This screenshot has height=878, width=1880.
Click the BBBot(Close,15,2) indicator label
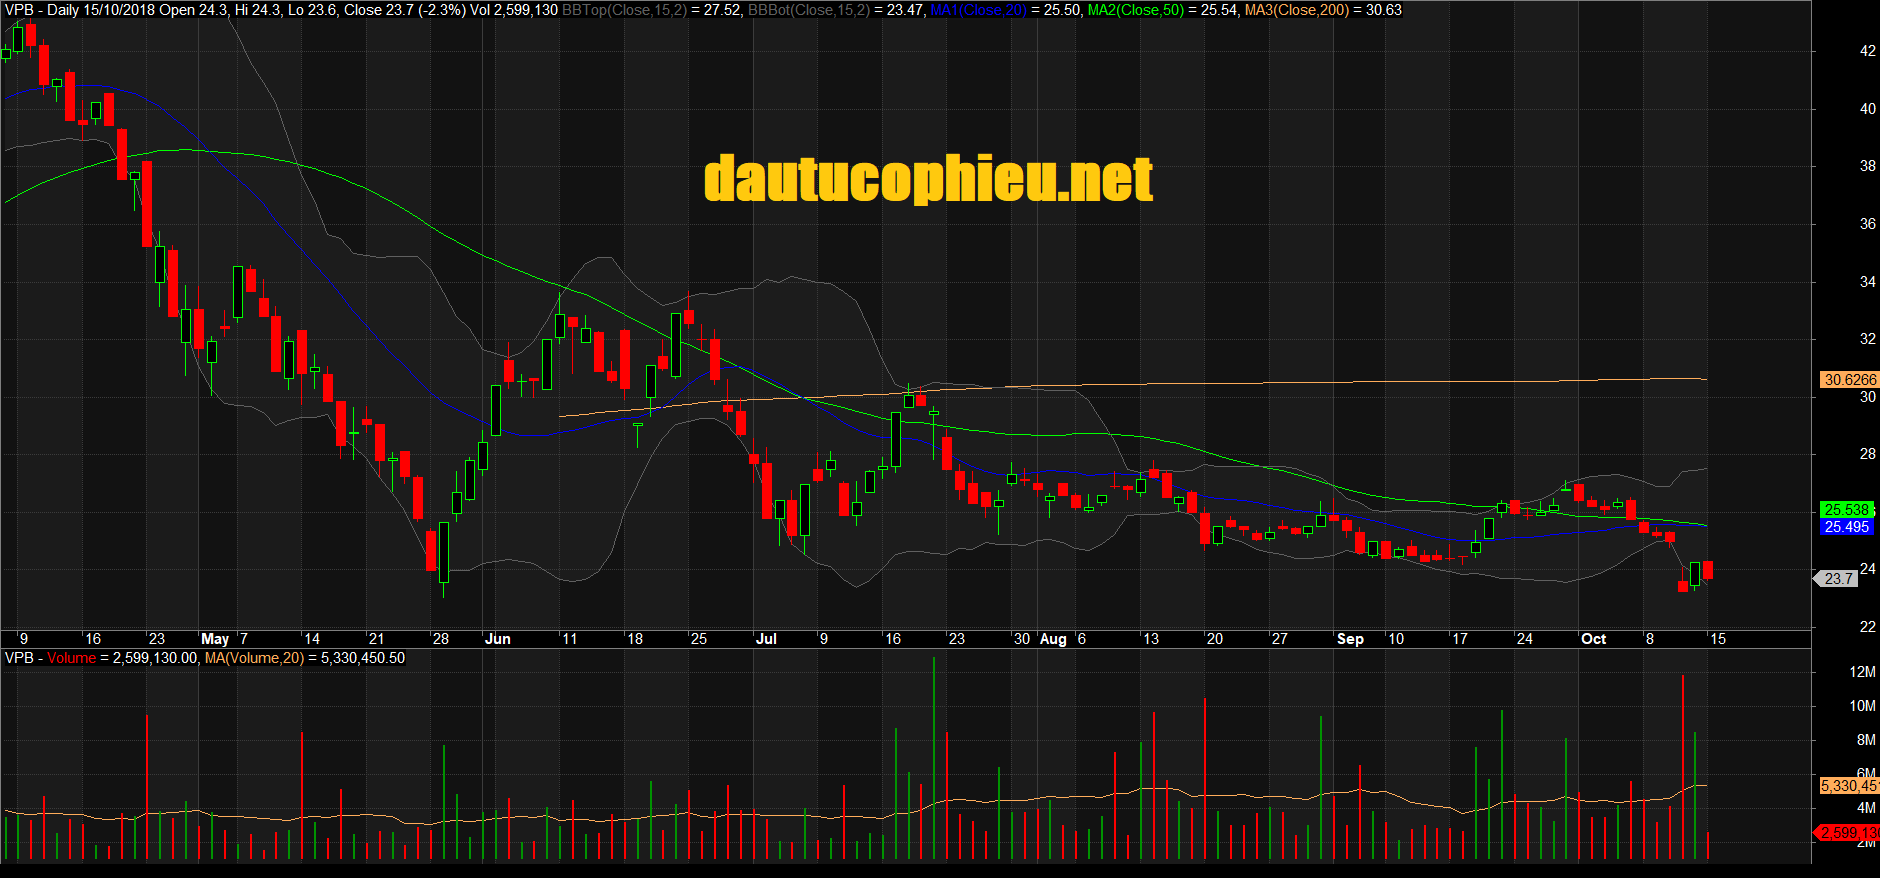pos(808,10)
